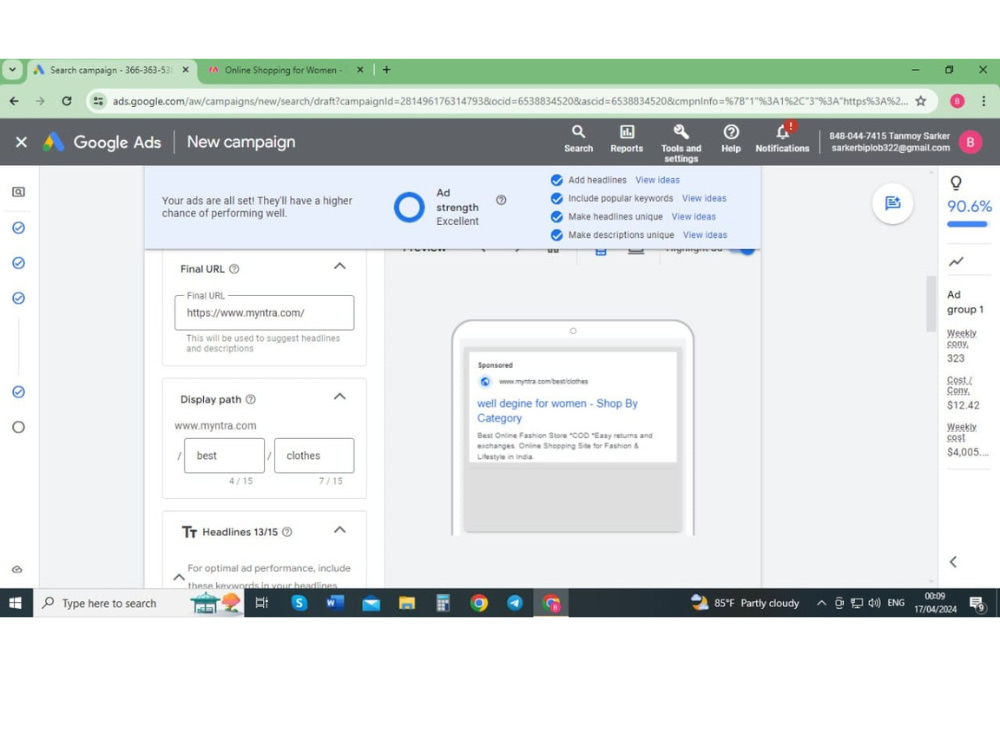Open the account avatar B in Google Ads header
Screen dimensions: 1000x750
coord(970,142)
